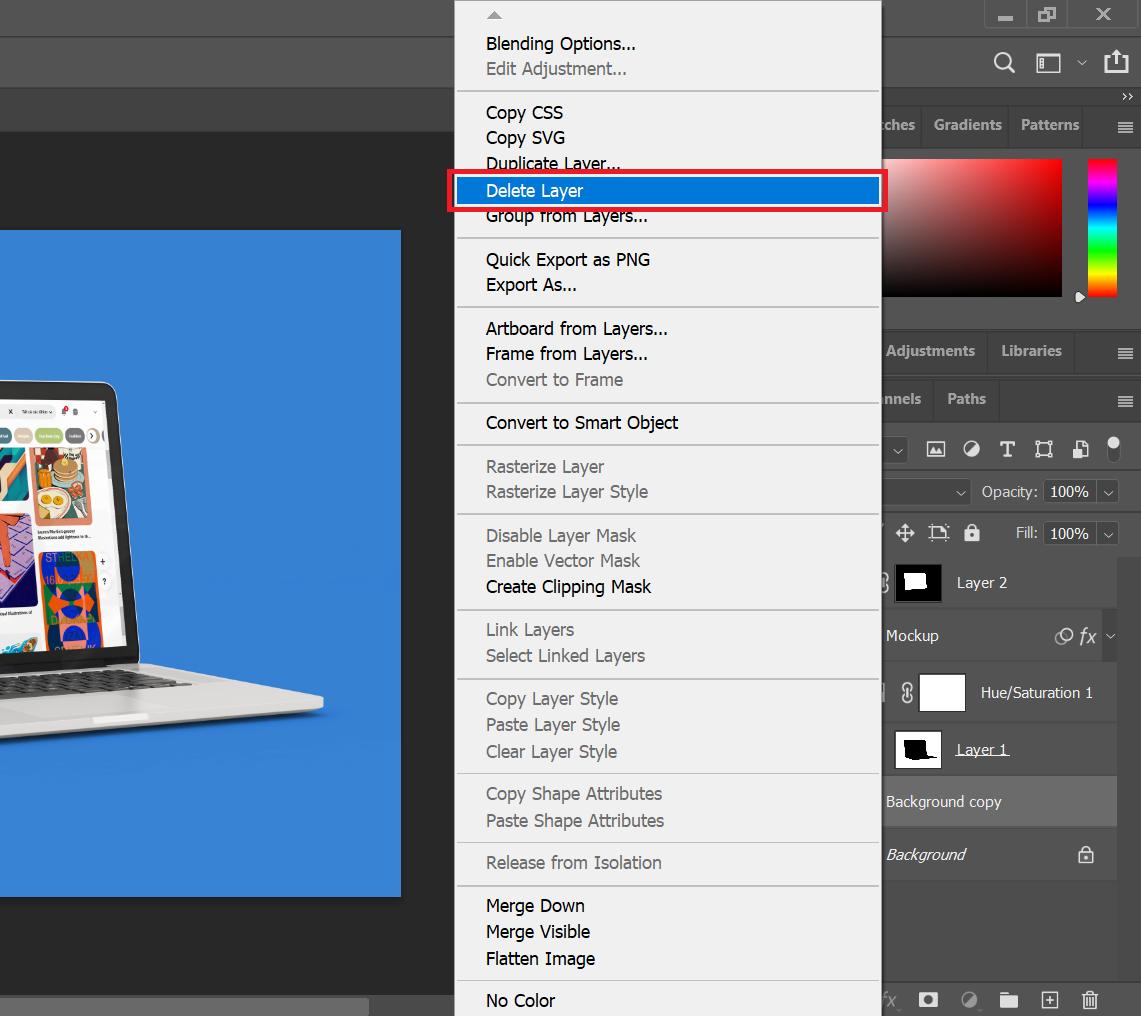
Task: Click the Create new layer icon
Action: 1050,1000
